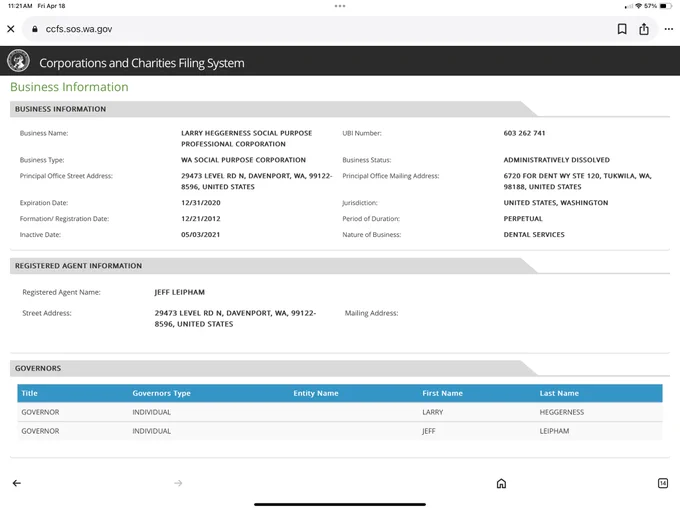Open the share sheet icon
Image resolution: width=680 pixels, height=510 pixels.
point(644,29)
